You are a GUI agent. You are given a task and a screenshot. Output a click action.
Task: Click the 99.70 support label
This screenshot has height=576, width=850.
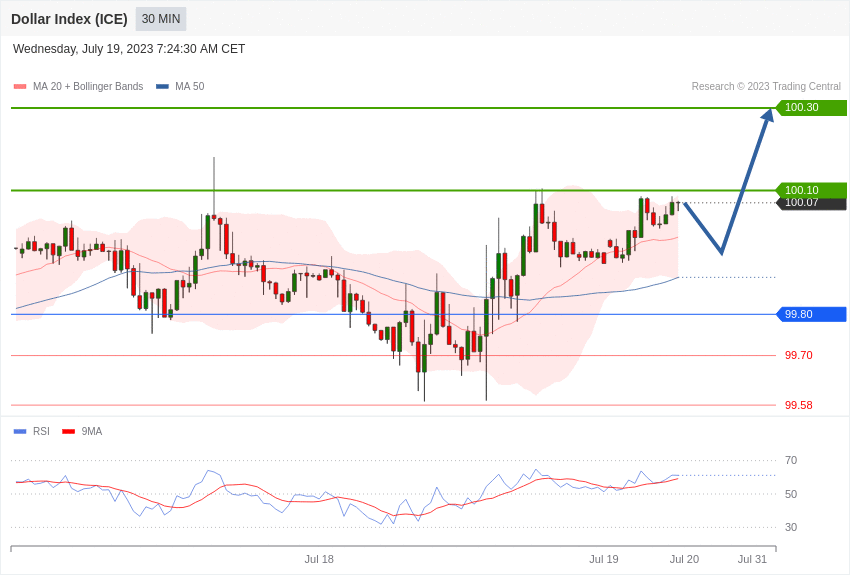799,355
